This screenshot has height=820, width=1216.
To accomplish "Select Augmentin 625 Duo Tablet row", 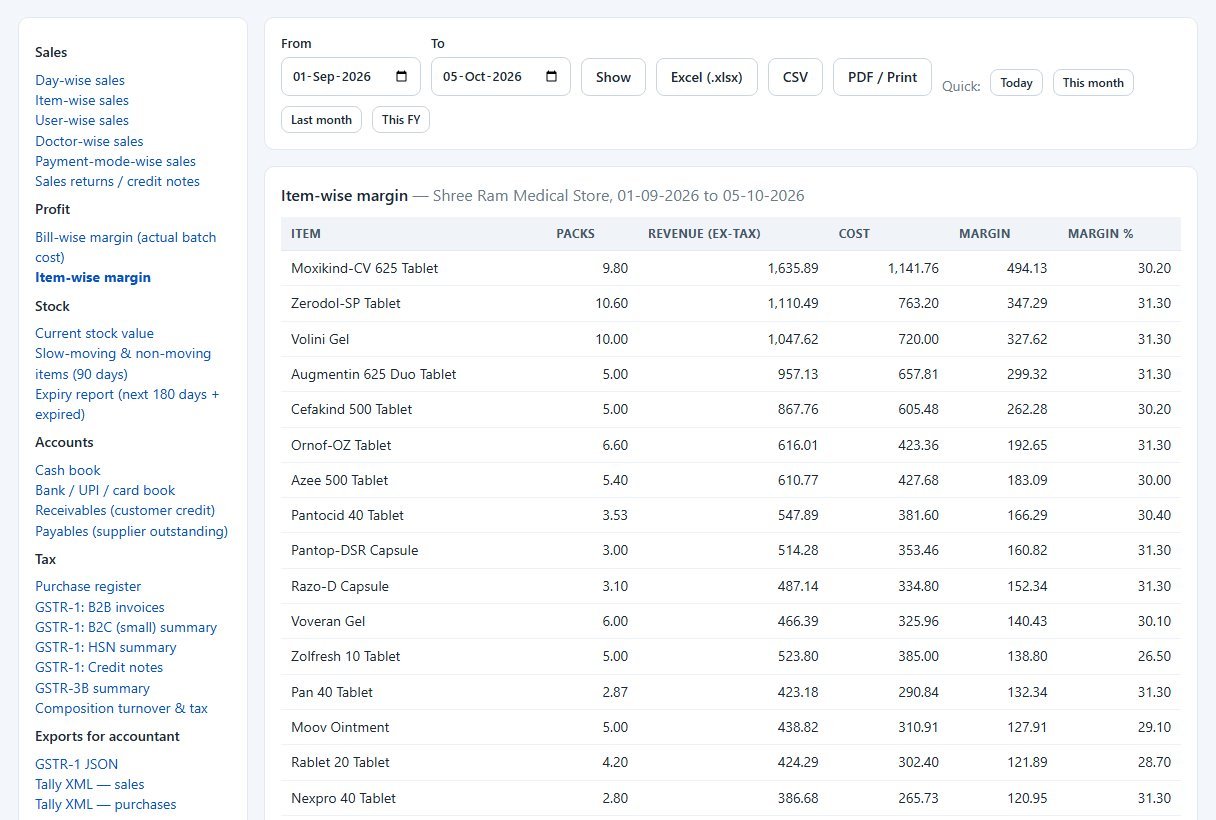I will click(x=731, y=374).
